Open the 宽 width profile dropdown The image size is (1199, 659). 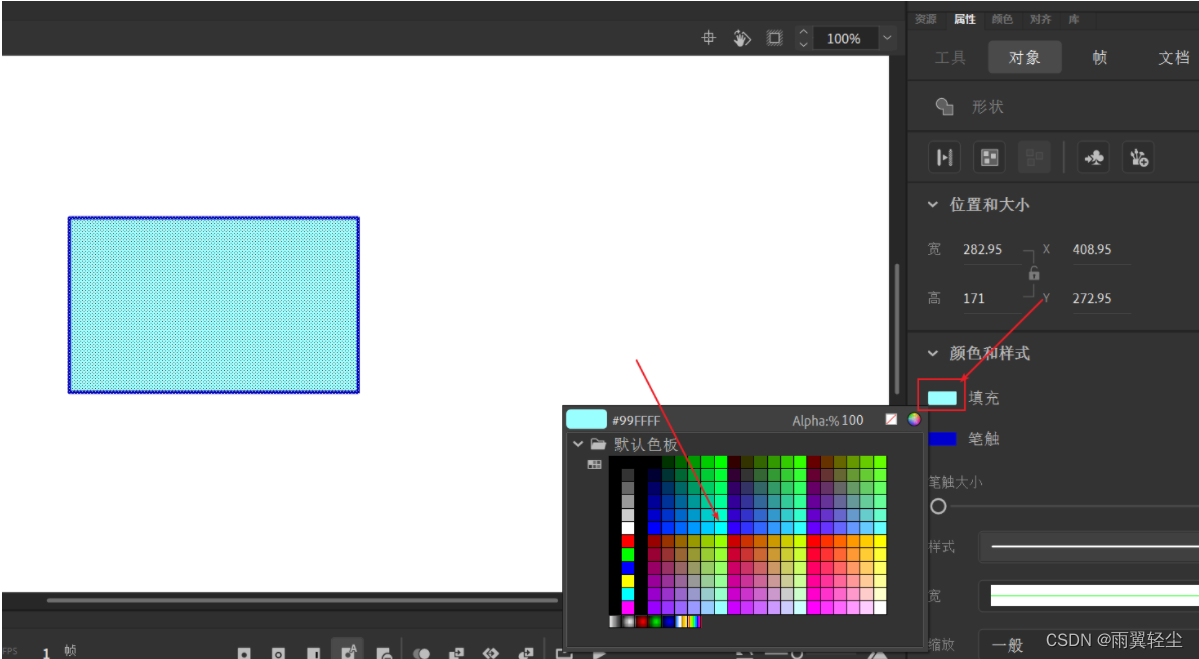tap(1089, 596)
